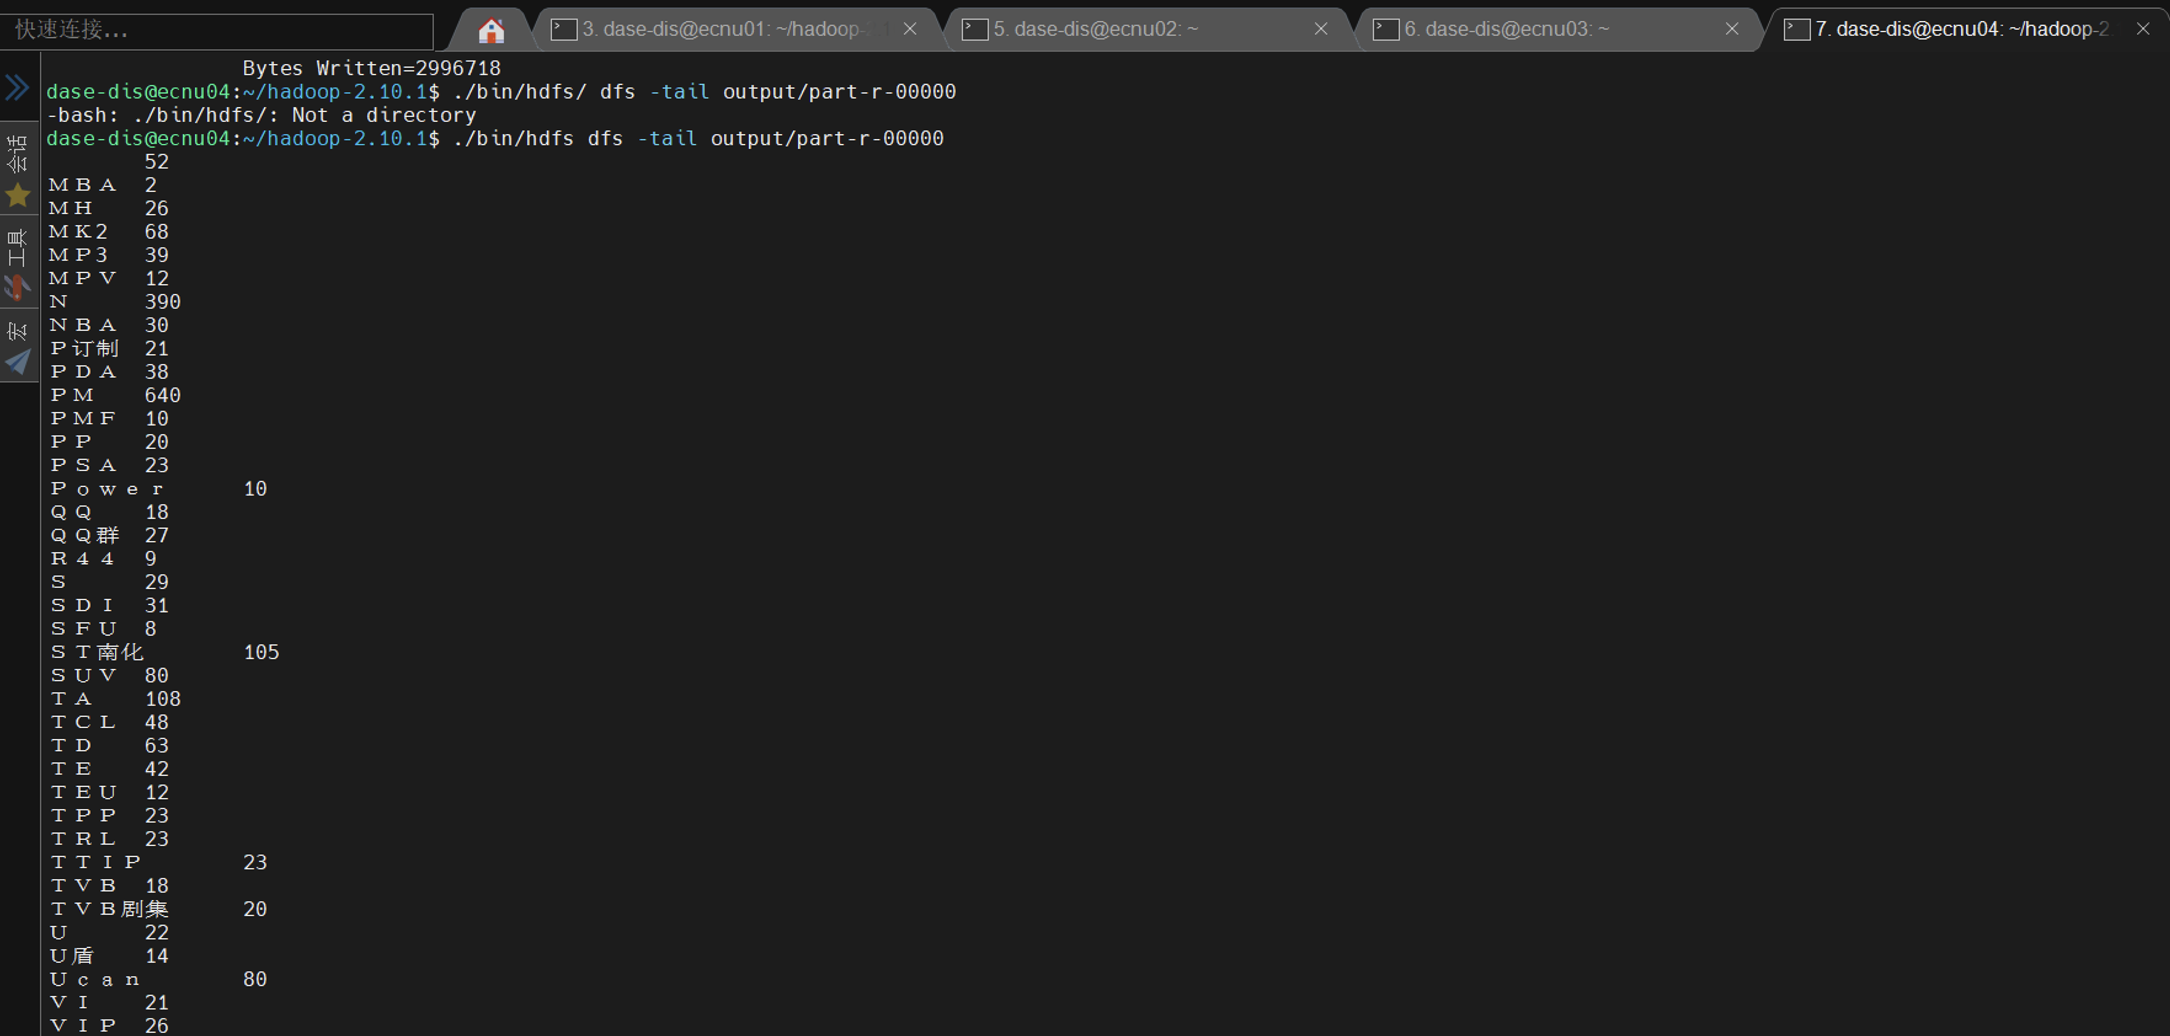Click the 'P S A 23' output row
This screenshot has width=2170, height=1036.
coord(109,465)
